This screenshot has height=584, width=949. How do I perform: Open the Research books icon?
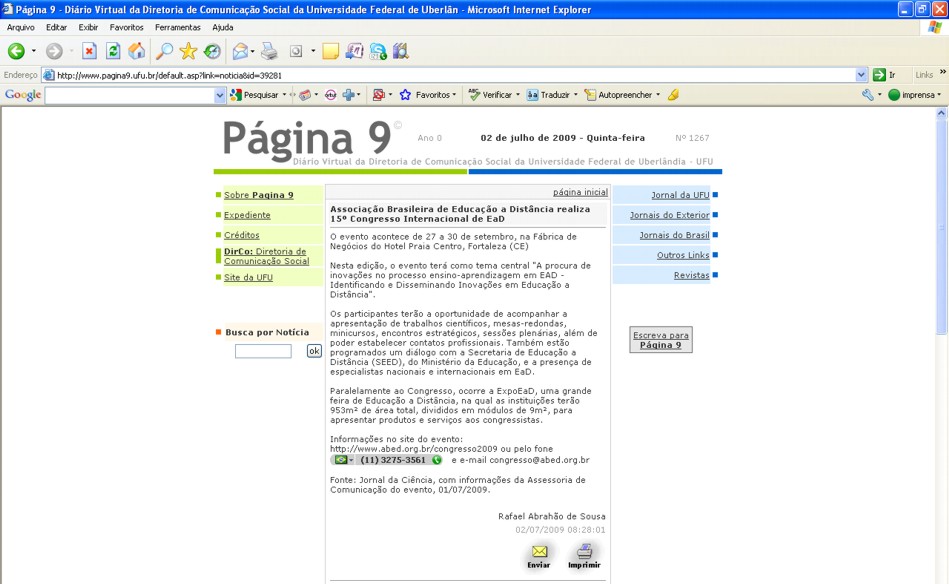click(x=401, y=51)
